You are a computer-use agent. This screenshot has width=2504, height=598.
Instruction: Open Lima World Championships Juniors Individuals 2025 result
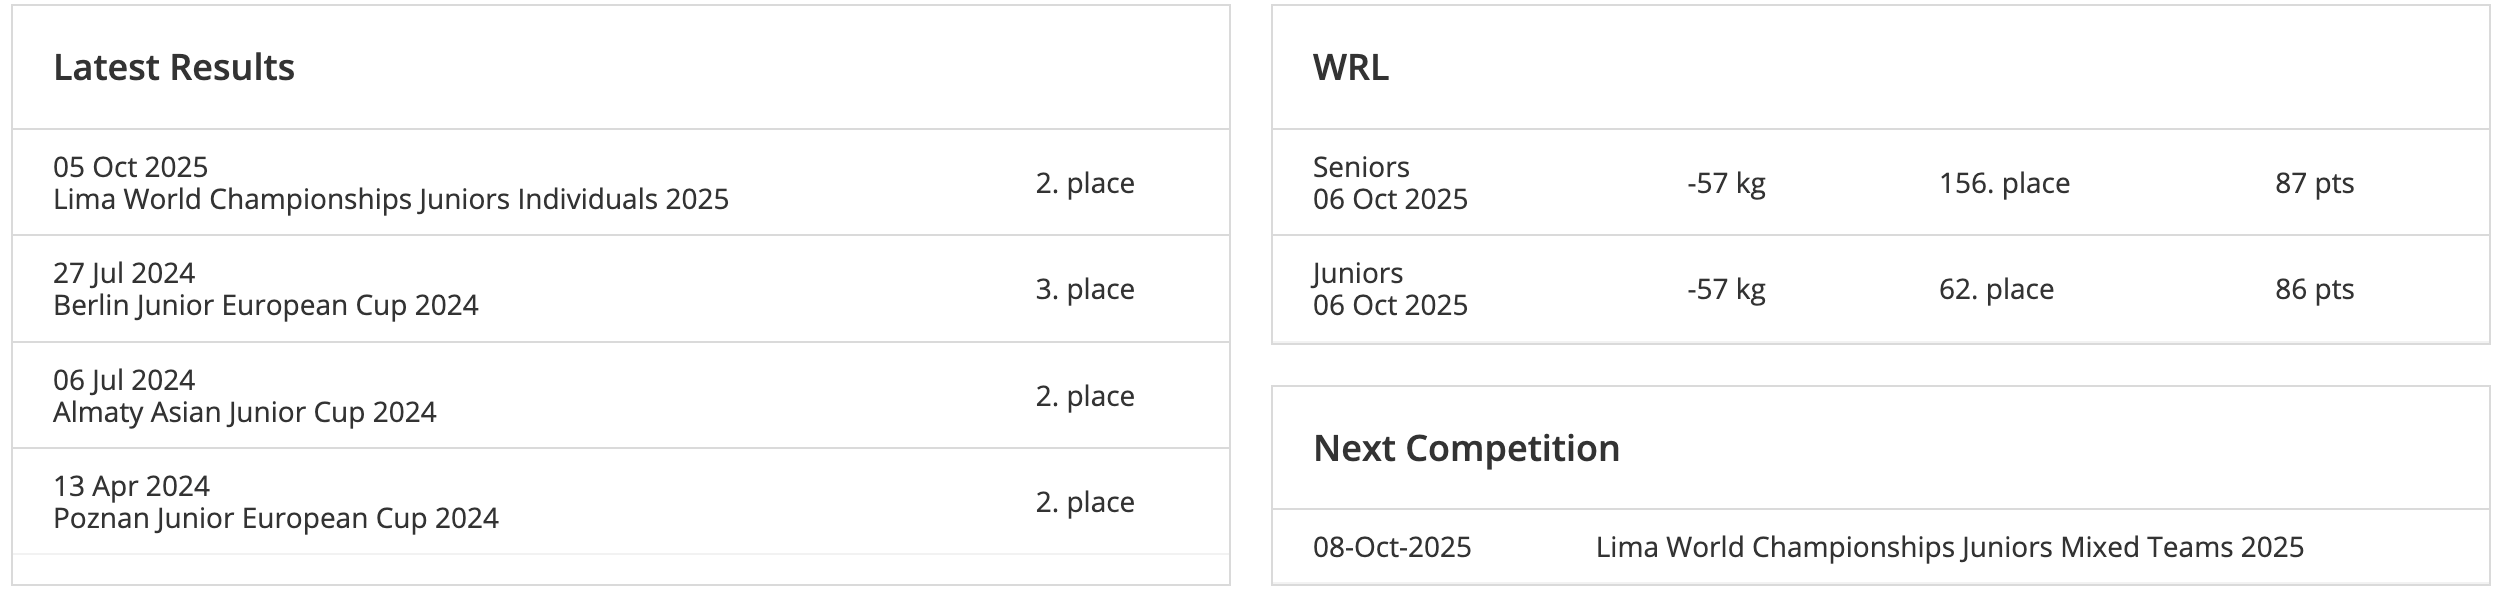tap(390, 199)
